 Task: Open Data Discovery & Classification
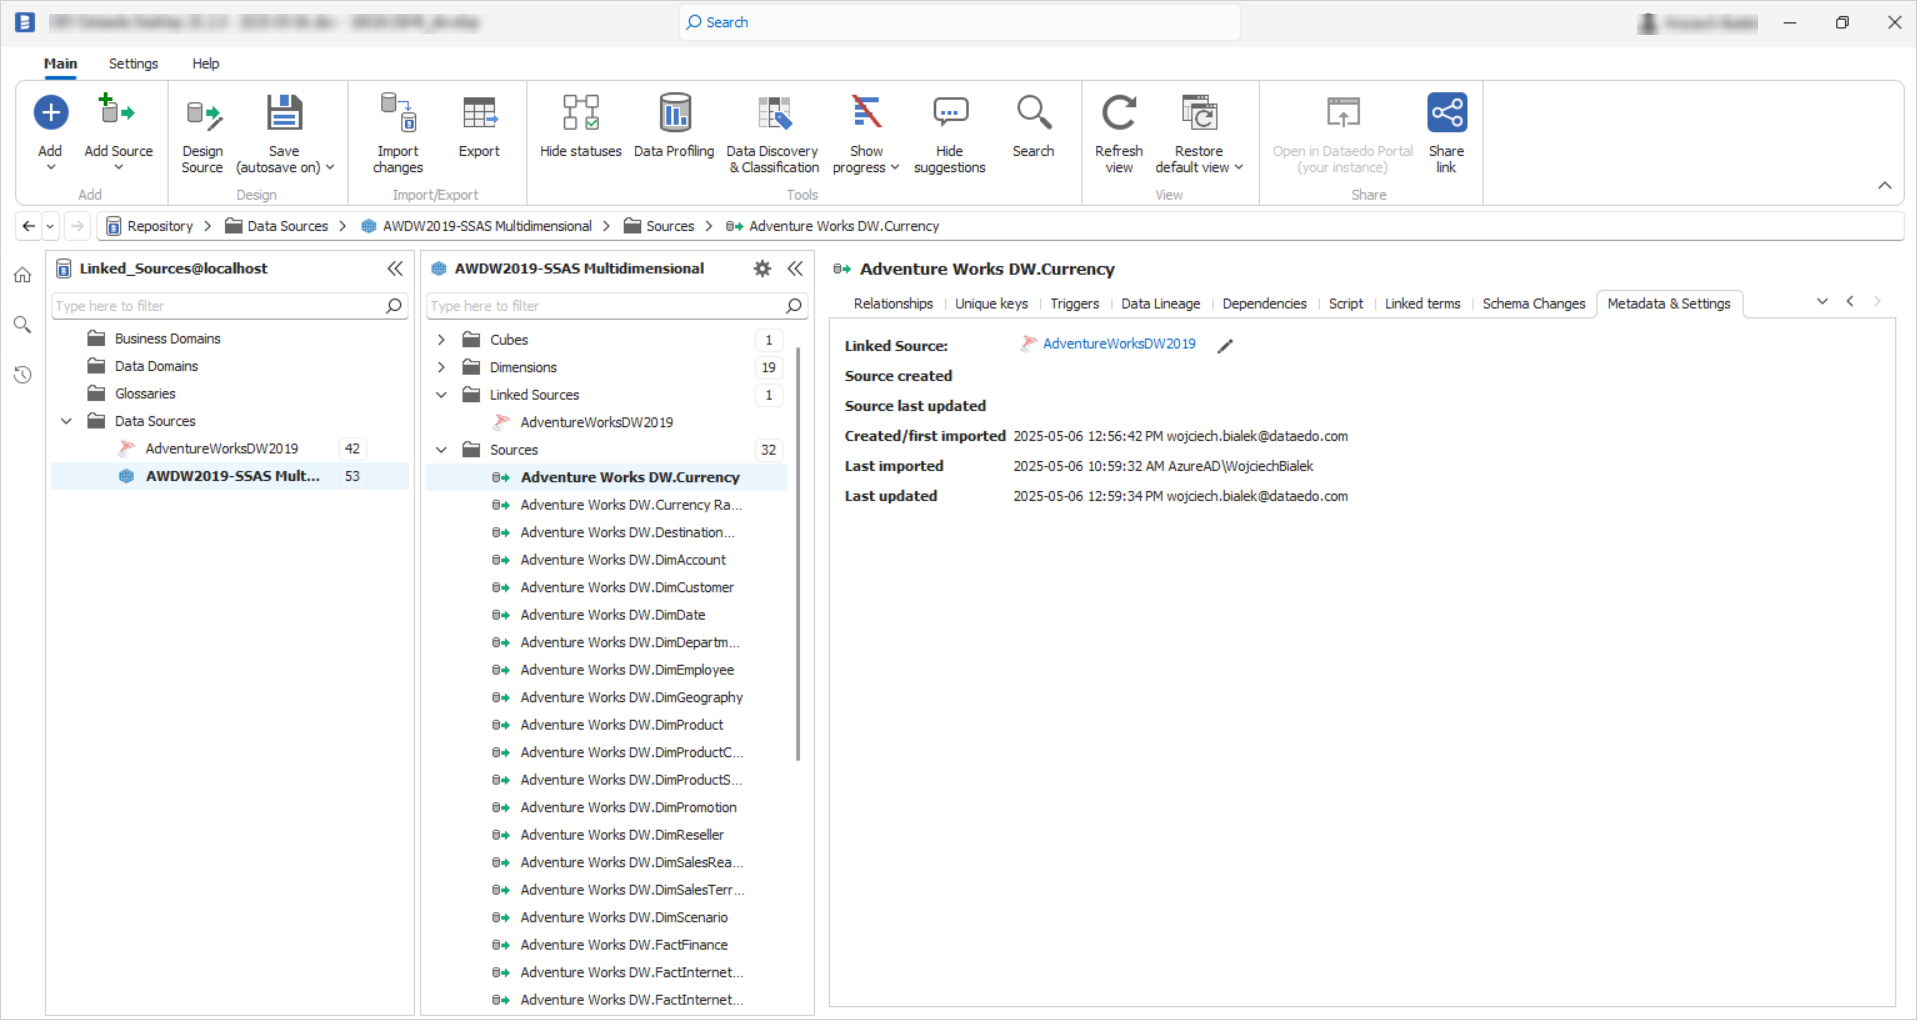click(773, 113)
